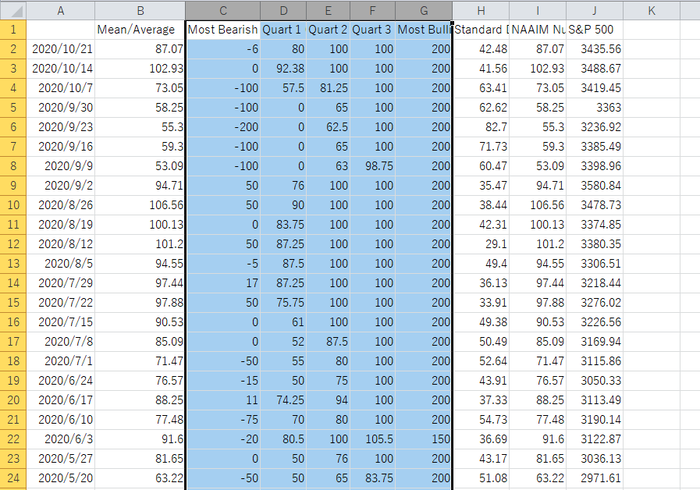Click the Most Bearish header cell
The height and width of the screenshot is (490, 700).
[x=223, y=29]
